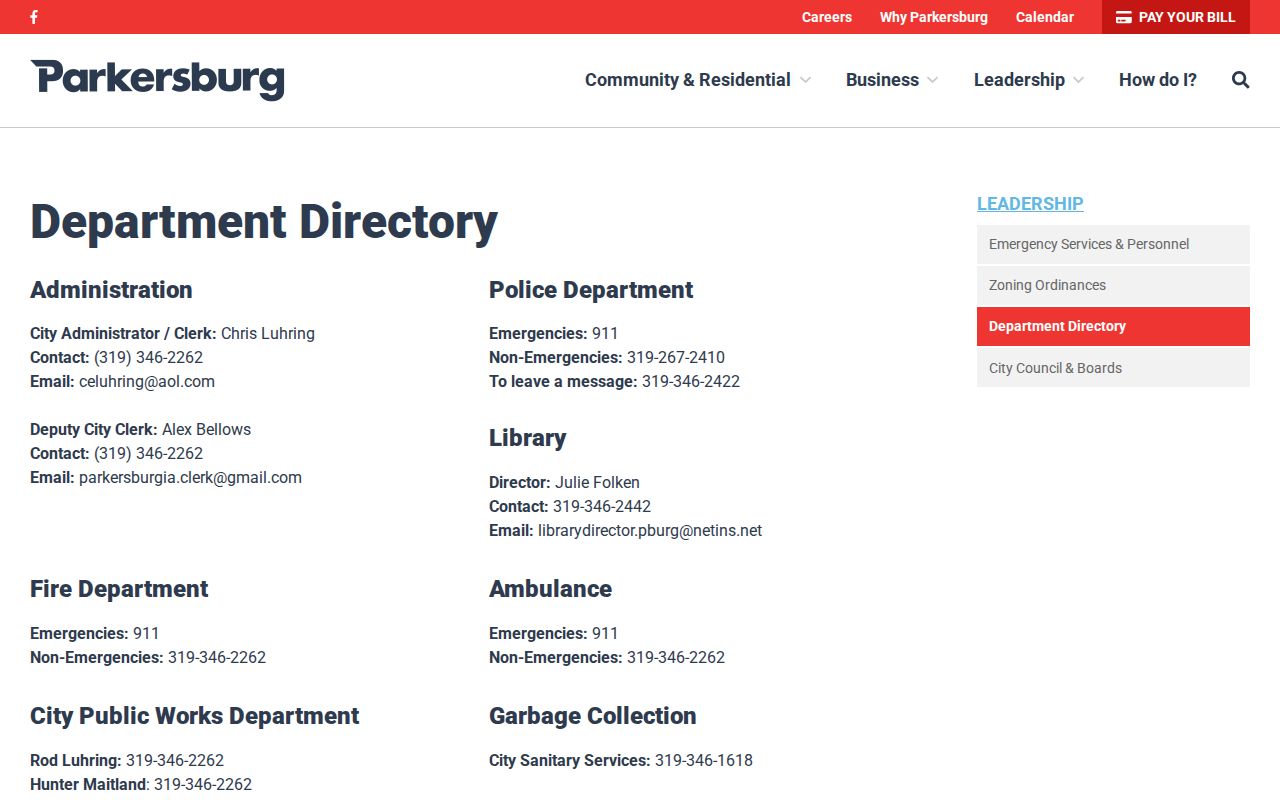This screenshot has width=1280, height=800.
Task: Click the Ambulance heading
Action: [x=550, y=589]
